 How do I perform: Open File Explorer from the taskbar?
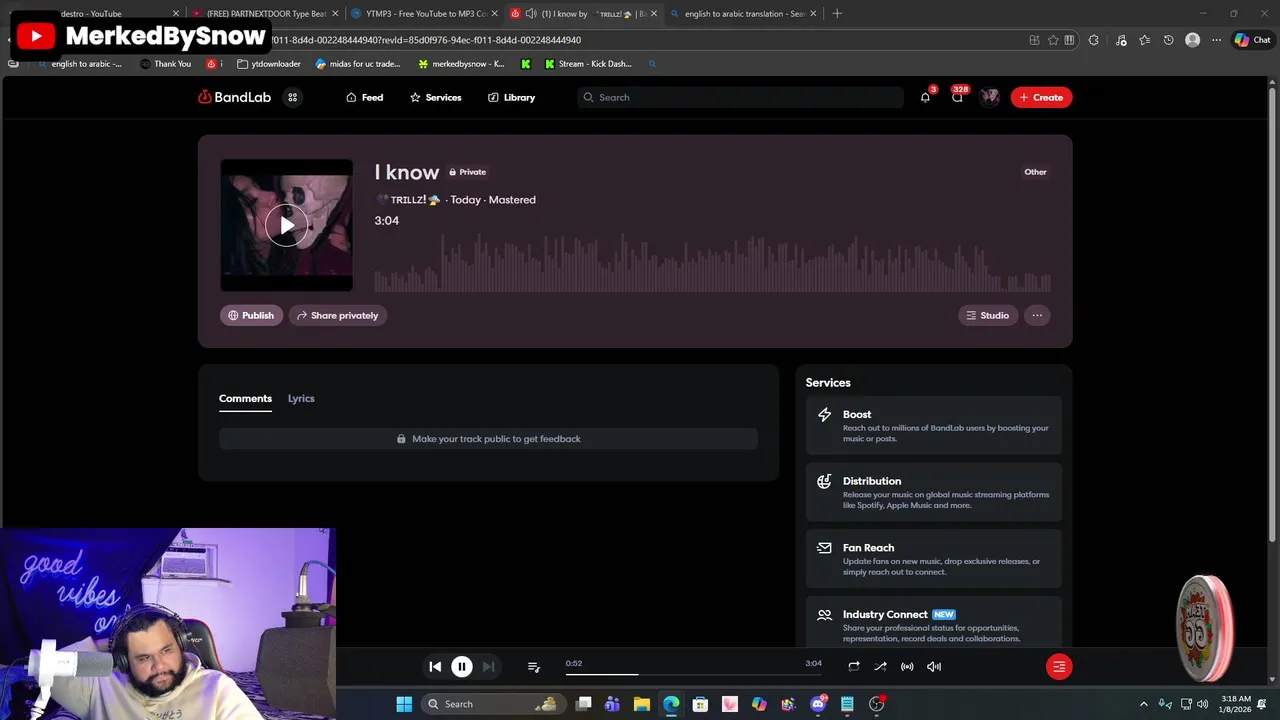(x=642, y=704)
